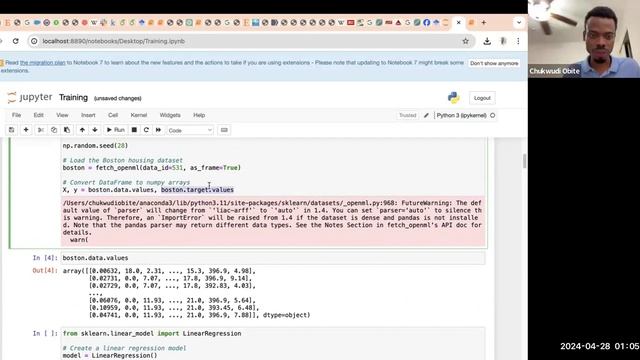The image size is (640, 360).
Task: Open the browser downloads icon
Action: coord(487,41)
